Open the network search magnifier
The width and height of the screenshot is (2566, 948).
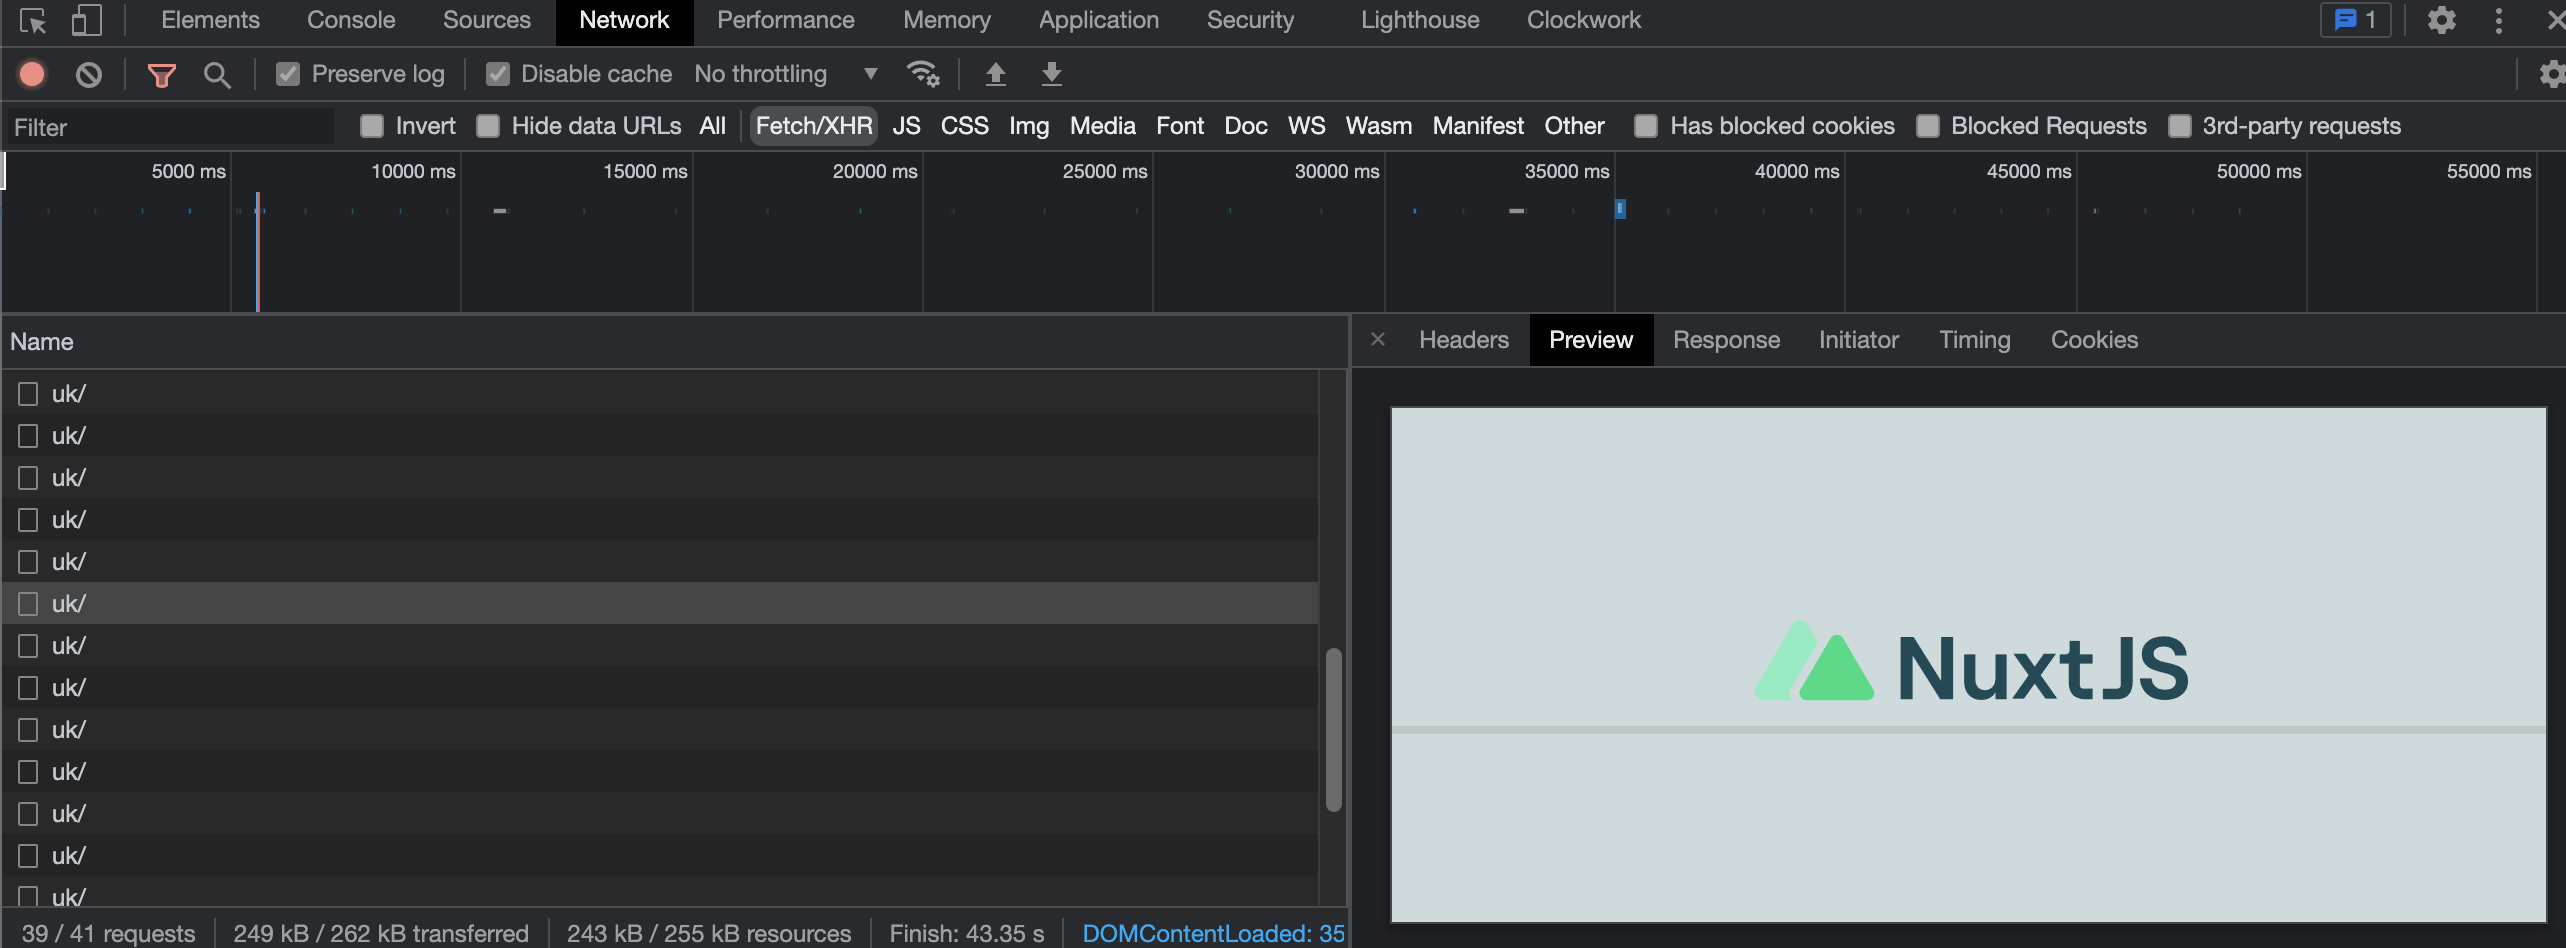216,75
